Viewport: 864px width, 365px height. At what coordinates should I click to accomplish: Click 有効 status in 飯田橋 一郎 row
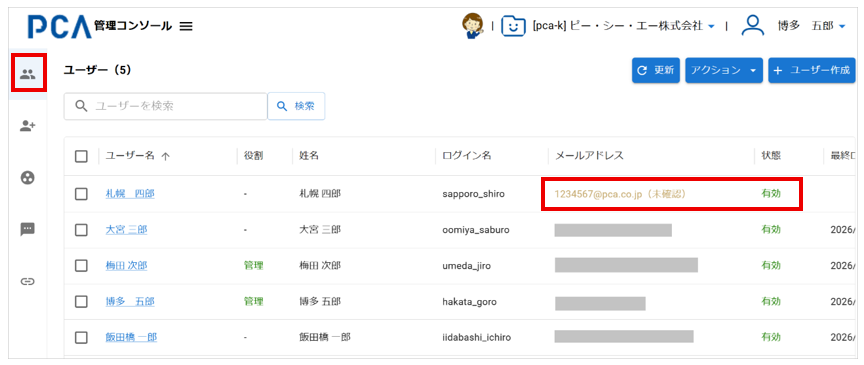pos(770,337)
